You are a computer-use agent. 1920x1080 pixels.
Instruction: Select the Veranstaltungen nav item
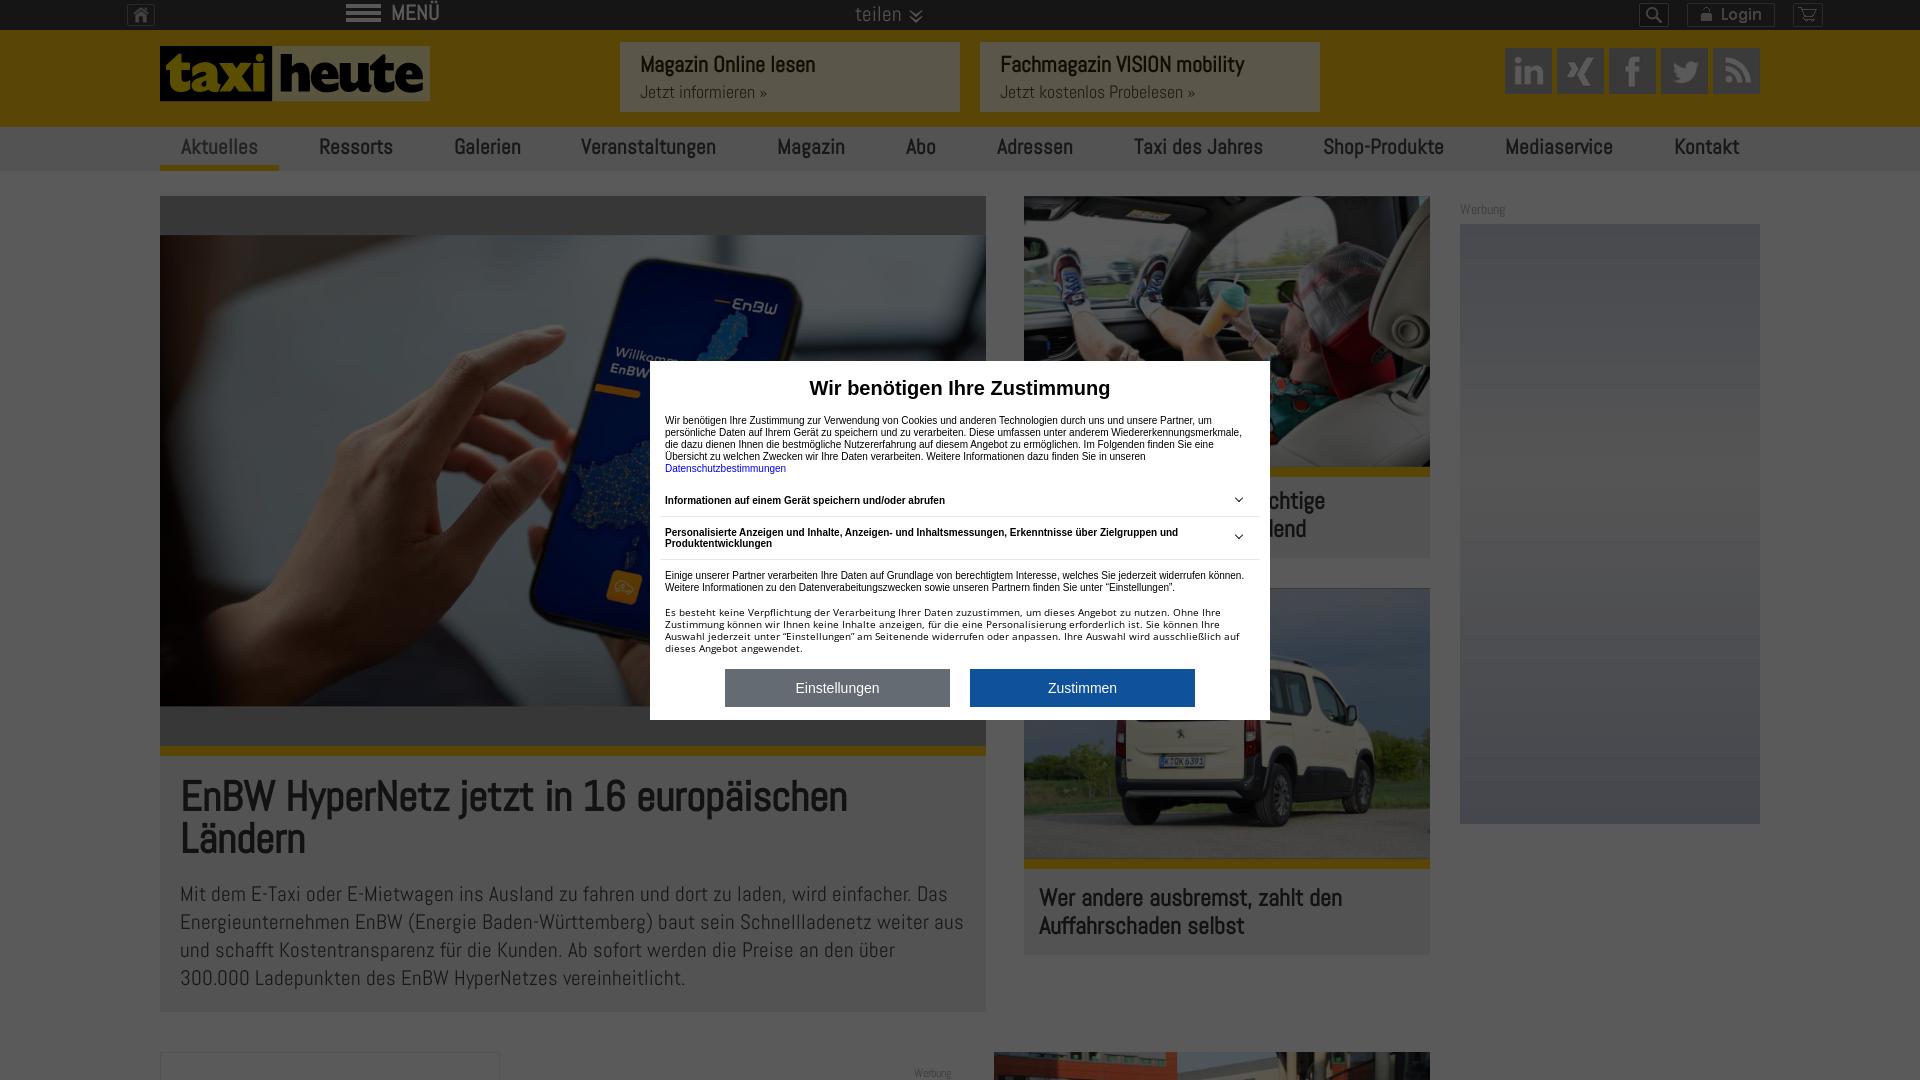point(648,148)
